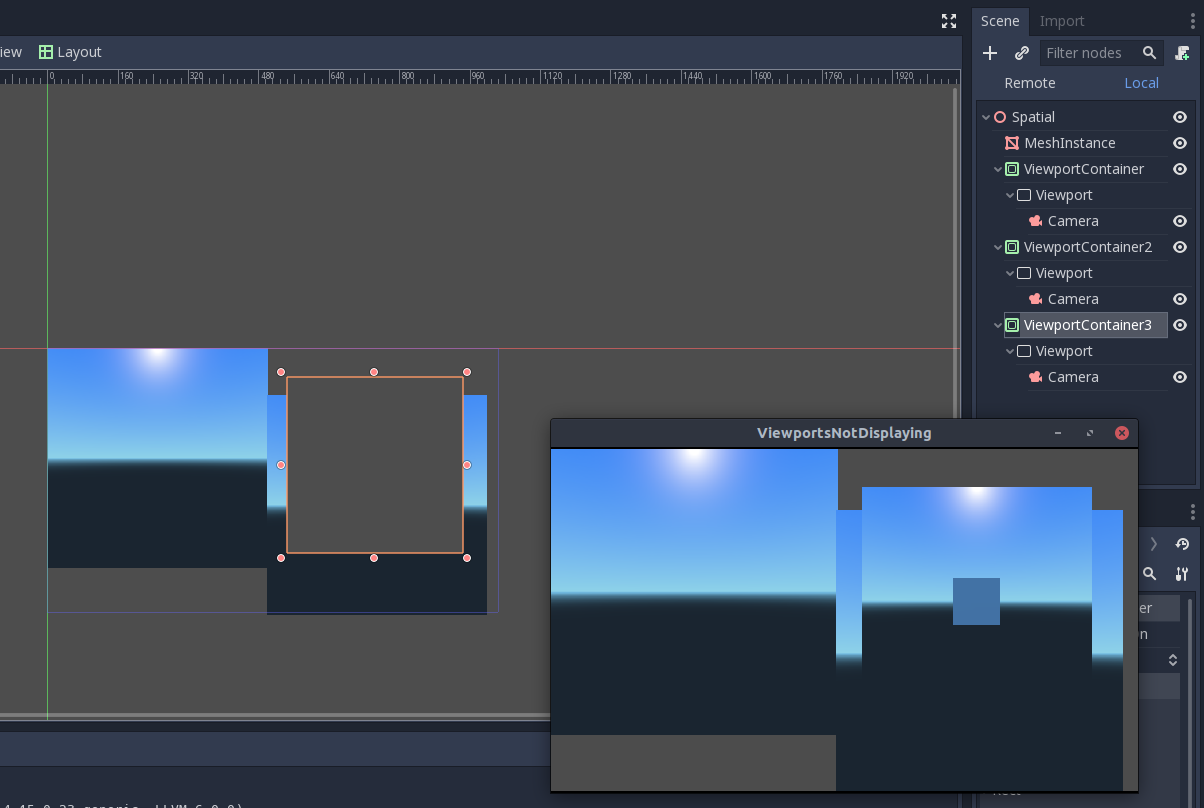Search properties in the Inspector
The height and width of the screenshot is (808, 1204).
tap(1149, 574)
